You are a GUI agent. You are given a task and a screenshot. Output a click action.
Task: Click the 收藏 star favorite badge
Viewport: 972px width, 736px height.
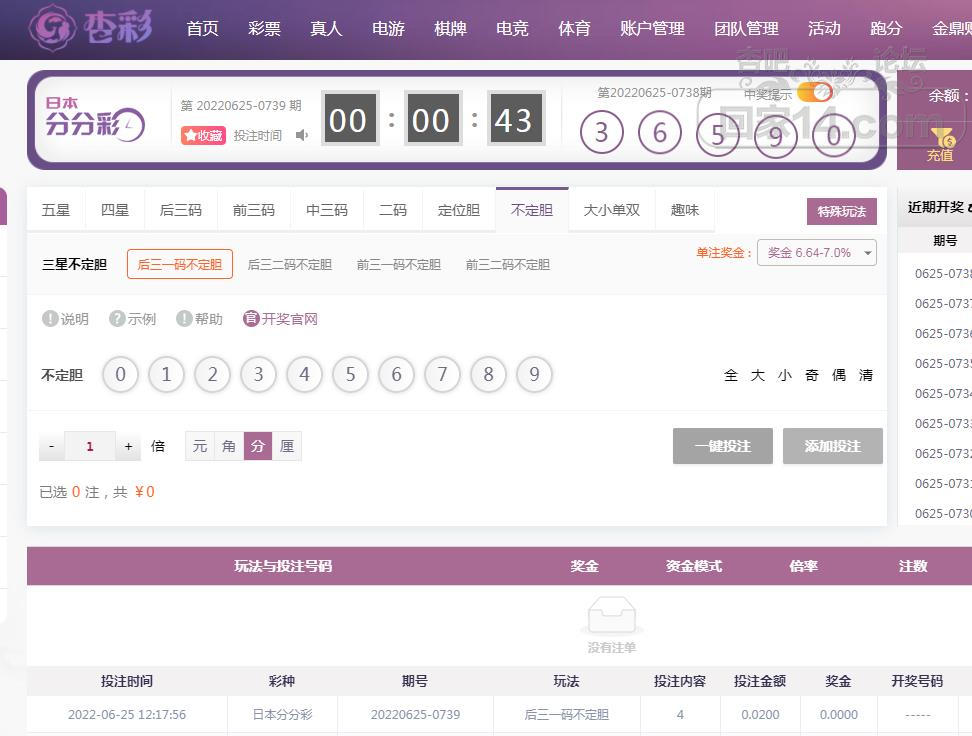click(203, 135)
